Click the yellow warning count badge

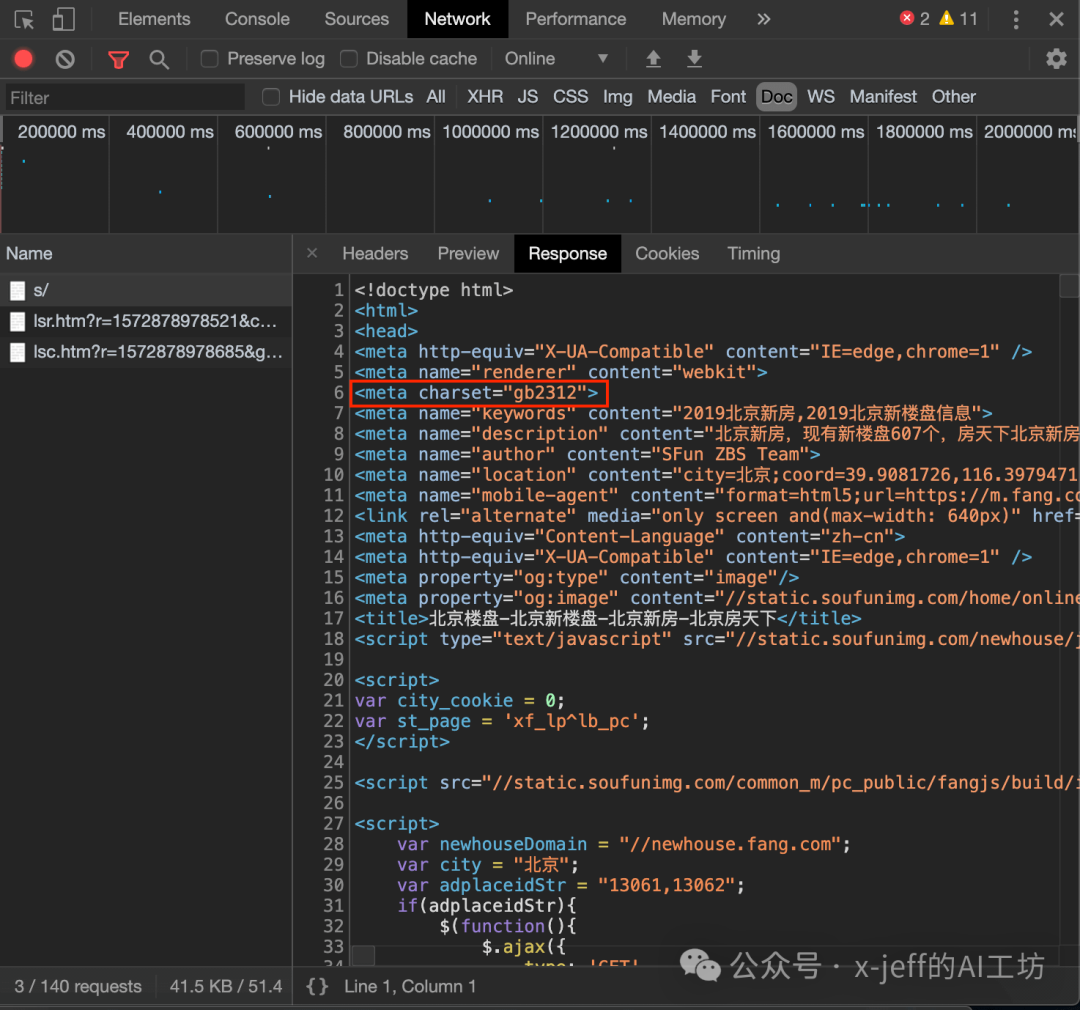959,19
